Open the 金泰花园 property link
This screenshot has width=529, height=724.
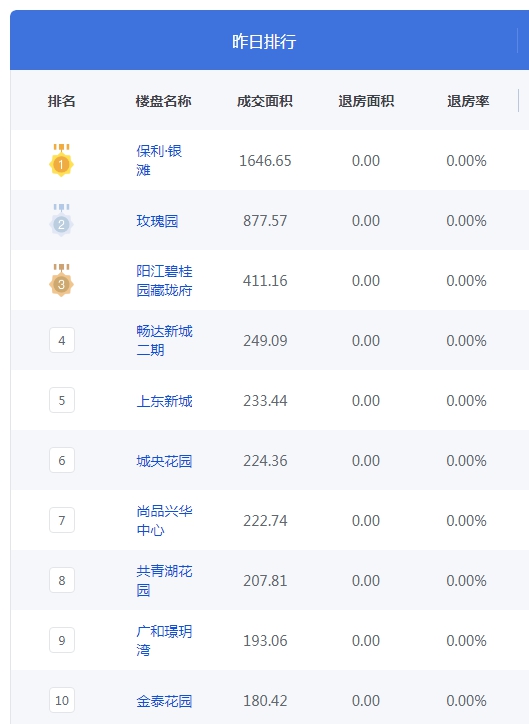click(164, 701)
